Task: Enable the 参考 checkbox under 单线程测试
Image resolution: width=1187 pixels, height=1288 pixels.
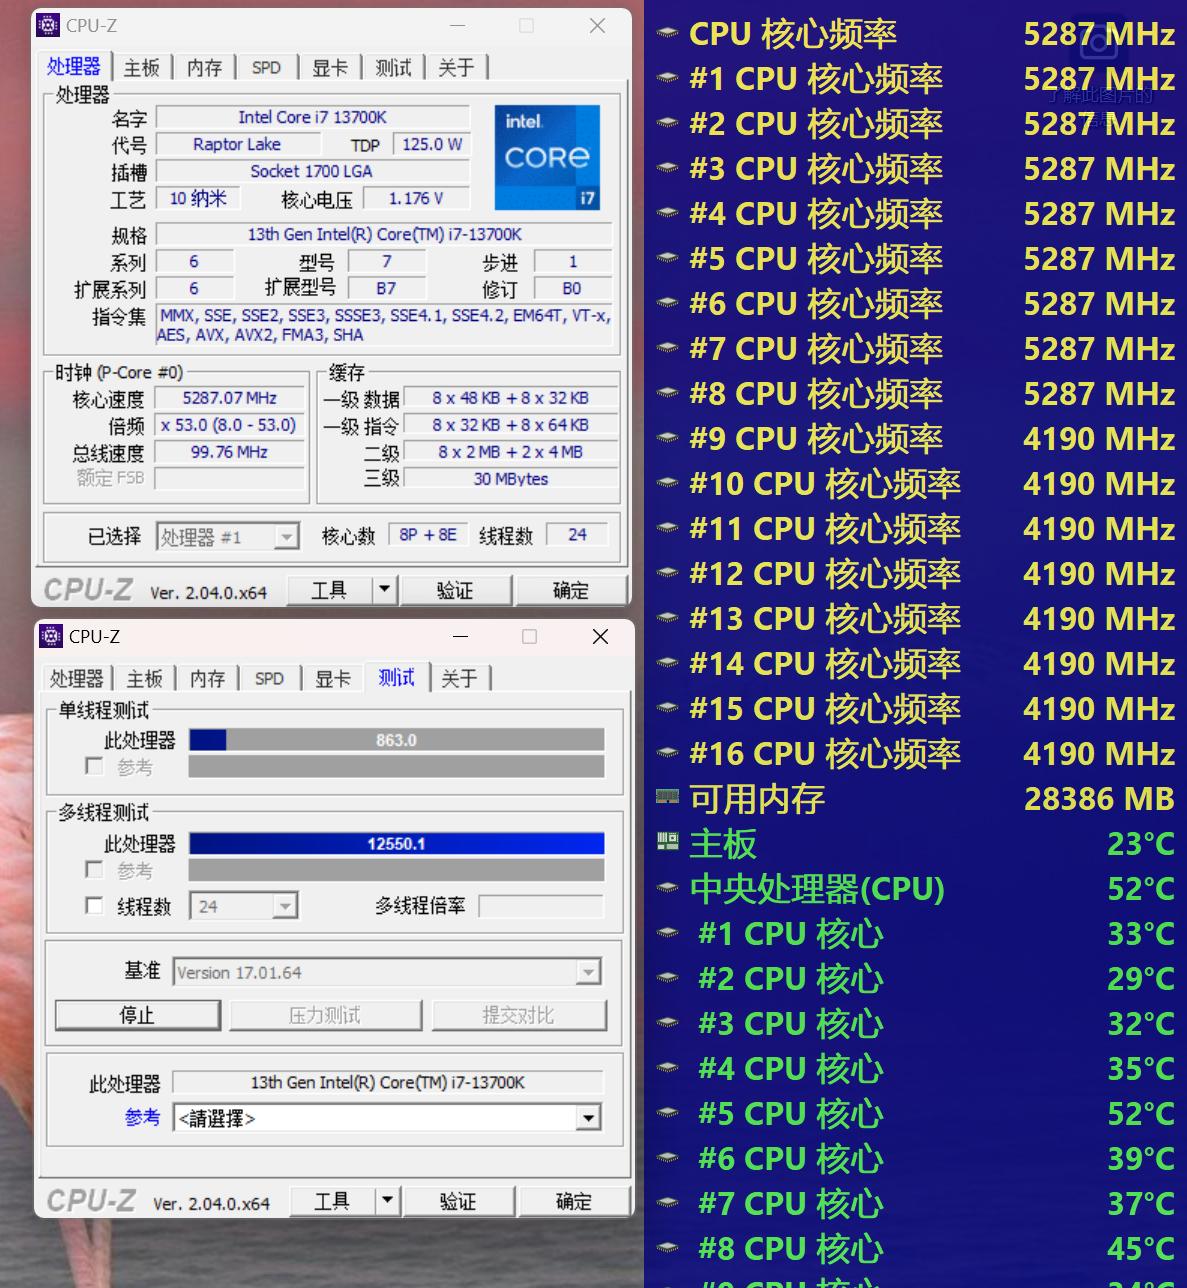Action: pos(94,766)
